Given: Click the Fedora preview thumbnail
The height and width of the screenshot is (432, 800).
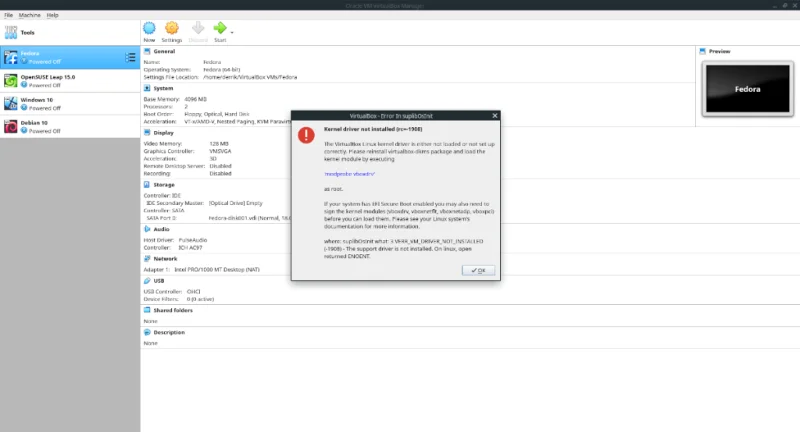Looking at the screenshot, I should pyautogui.click(x=747, y=89).
